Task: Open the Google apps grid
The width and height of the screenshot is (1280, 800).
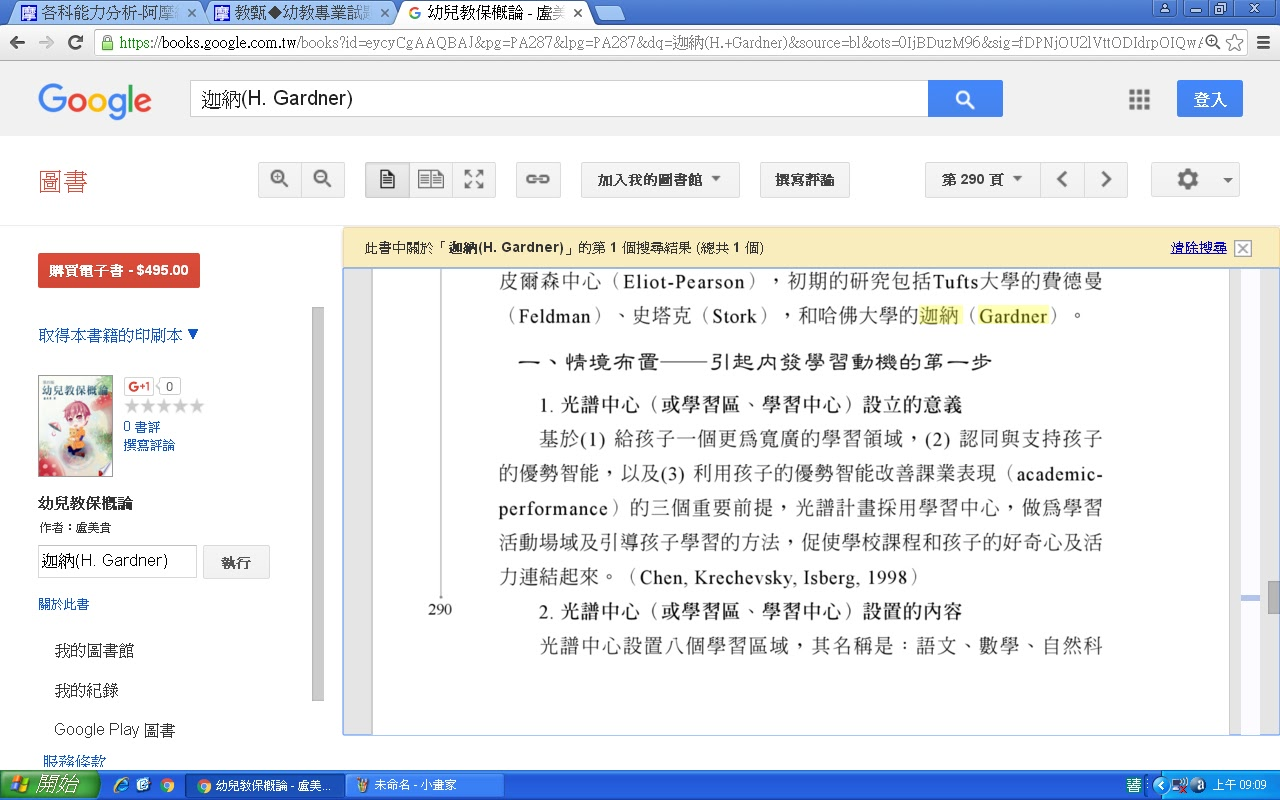Action: [x=1139, y=99]
